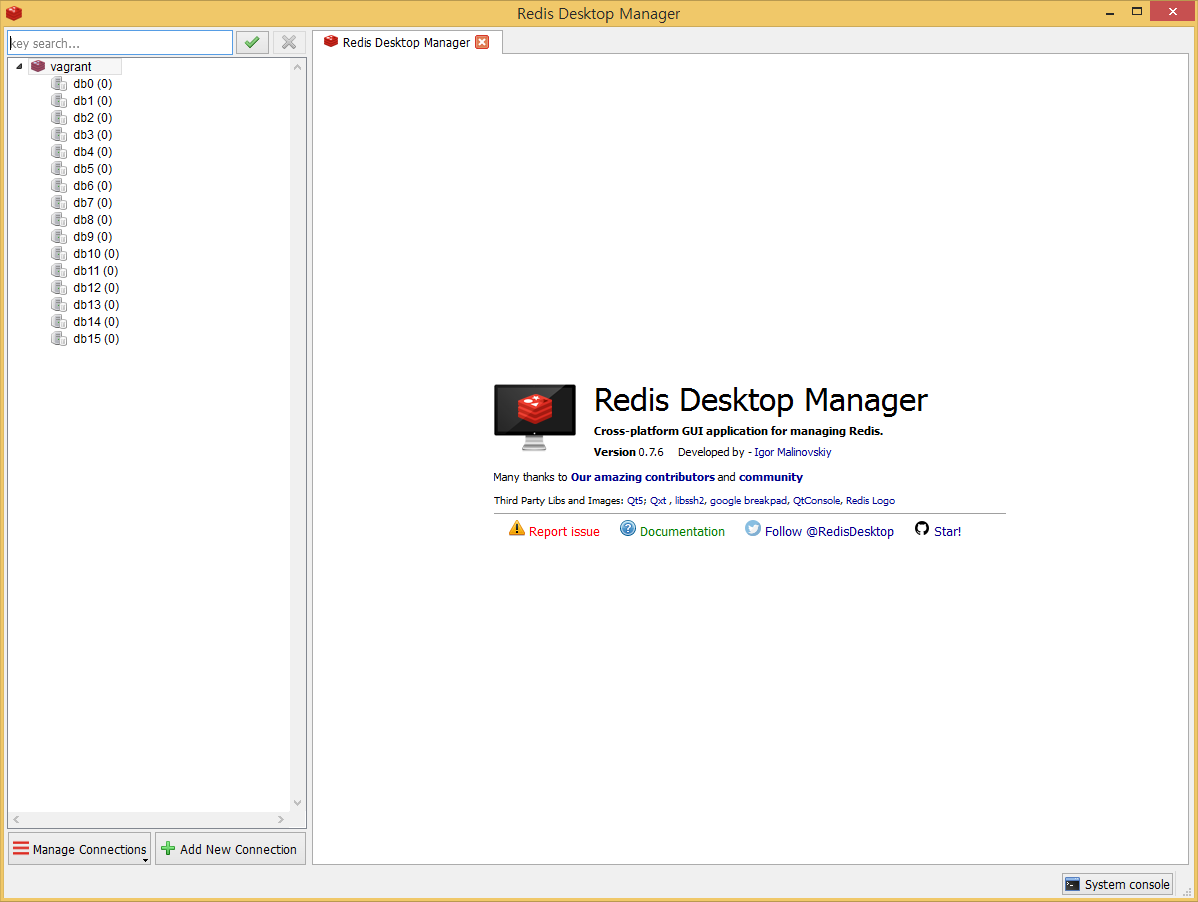Click the db12 database icon
Screen dimensions: 1198x902
point(59,287)
